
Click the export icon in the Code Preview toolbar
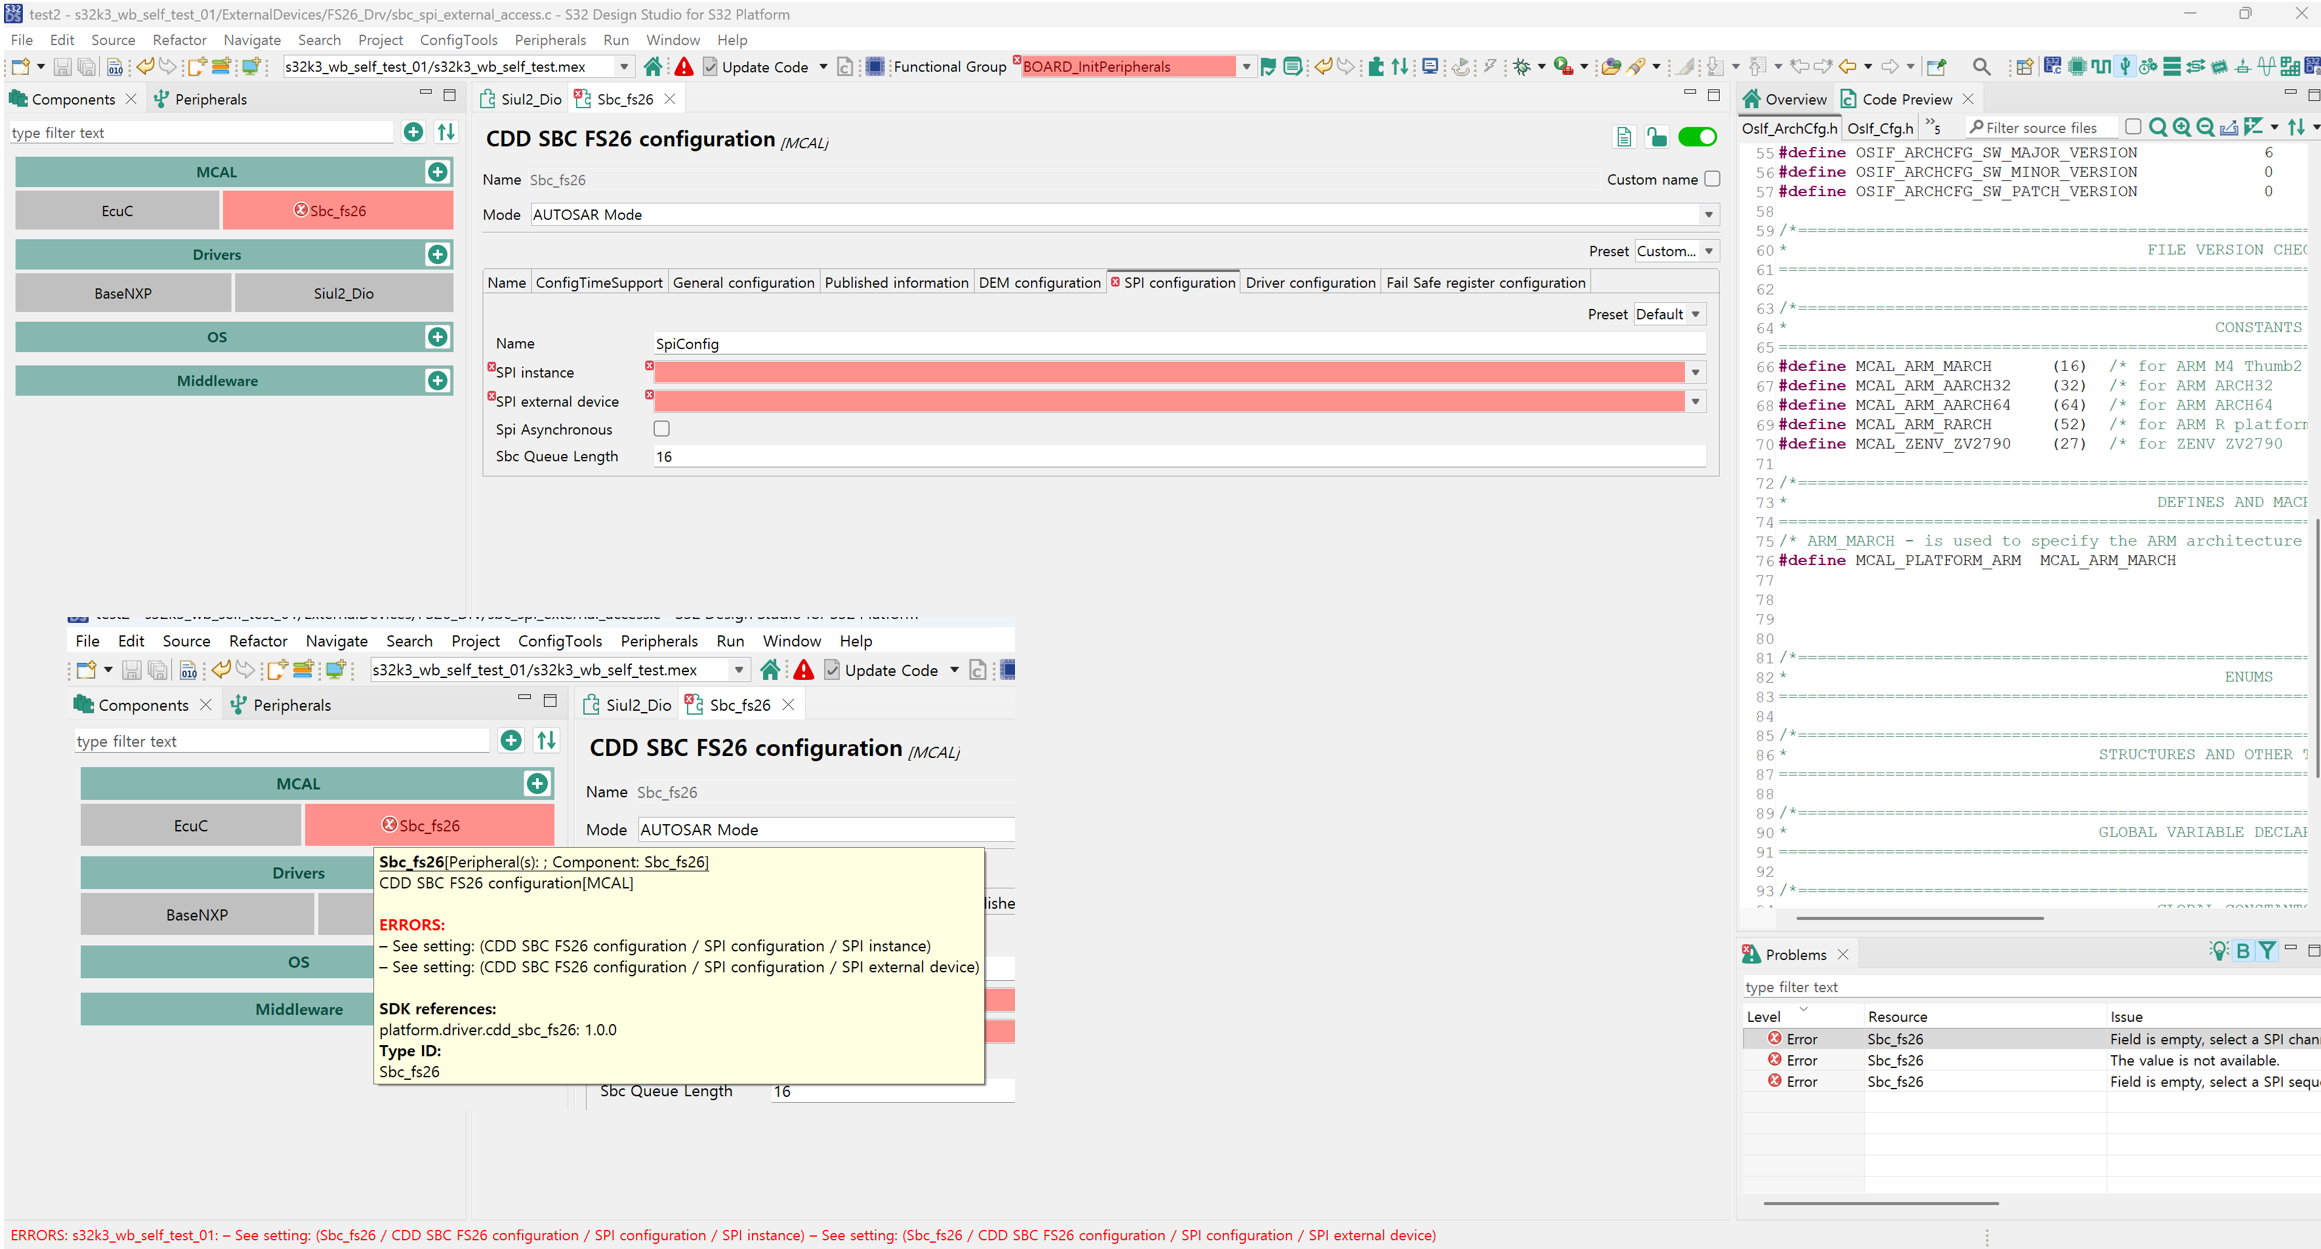(x=2228, y=127)
